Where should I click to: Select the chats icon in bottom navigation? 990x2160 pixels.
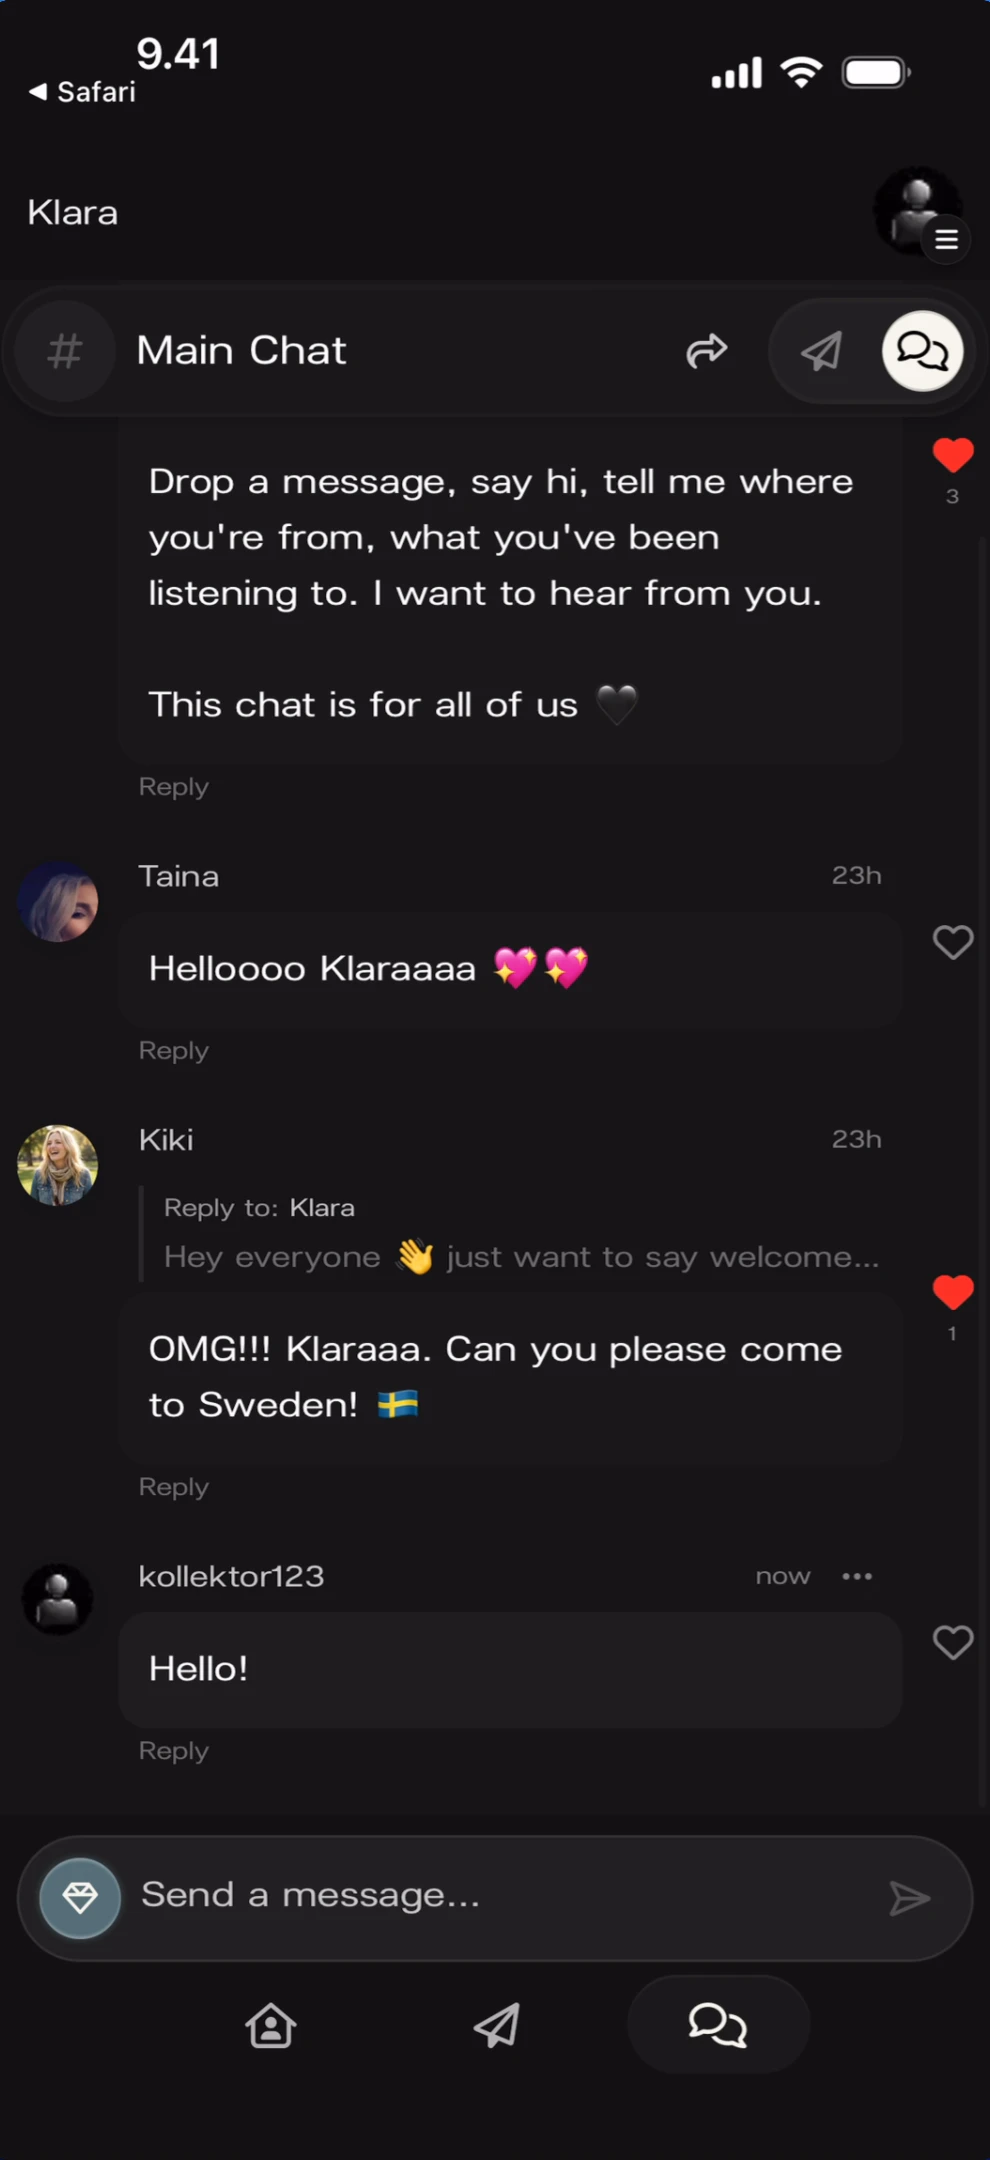[718, 2024]
